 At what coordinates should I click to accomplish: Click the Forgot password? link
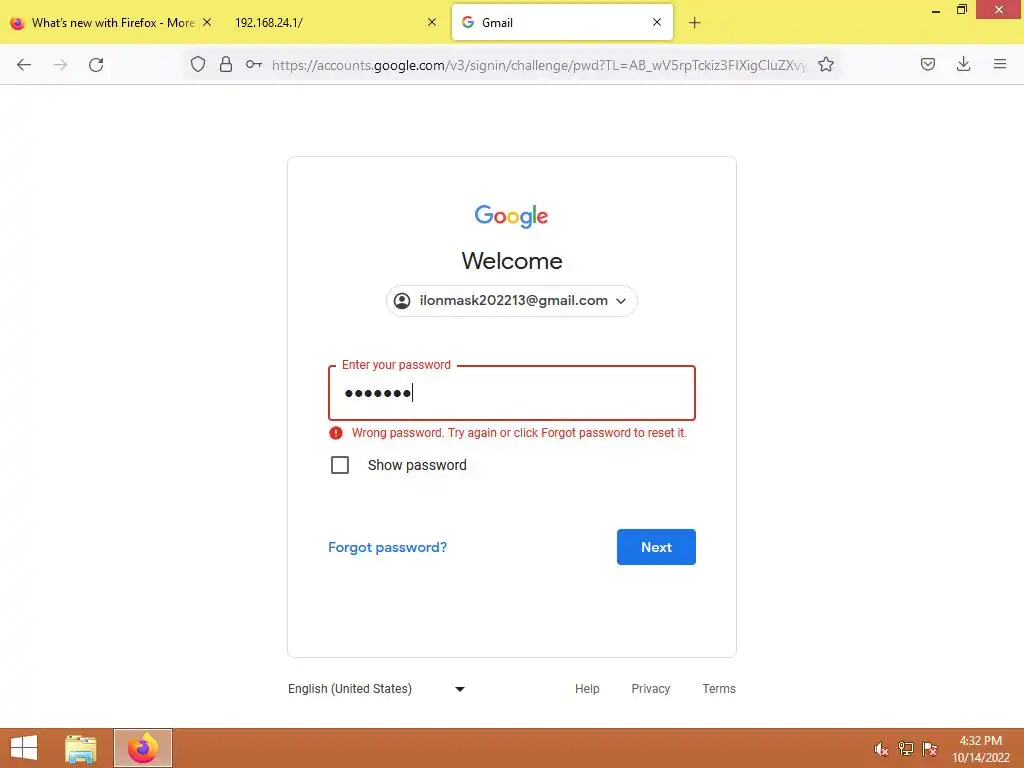(x=387, y=547)
